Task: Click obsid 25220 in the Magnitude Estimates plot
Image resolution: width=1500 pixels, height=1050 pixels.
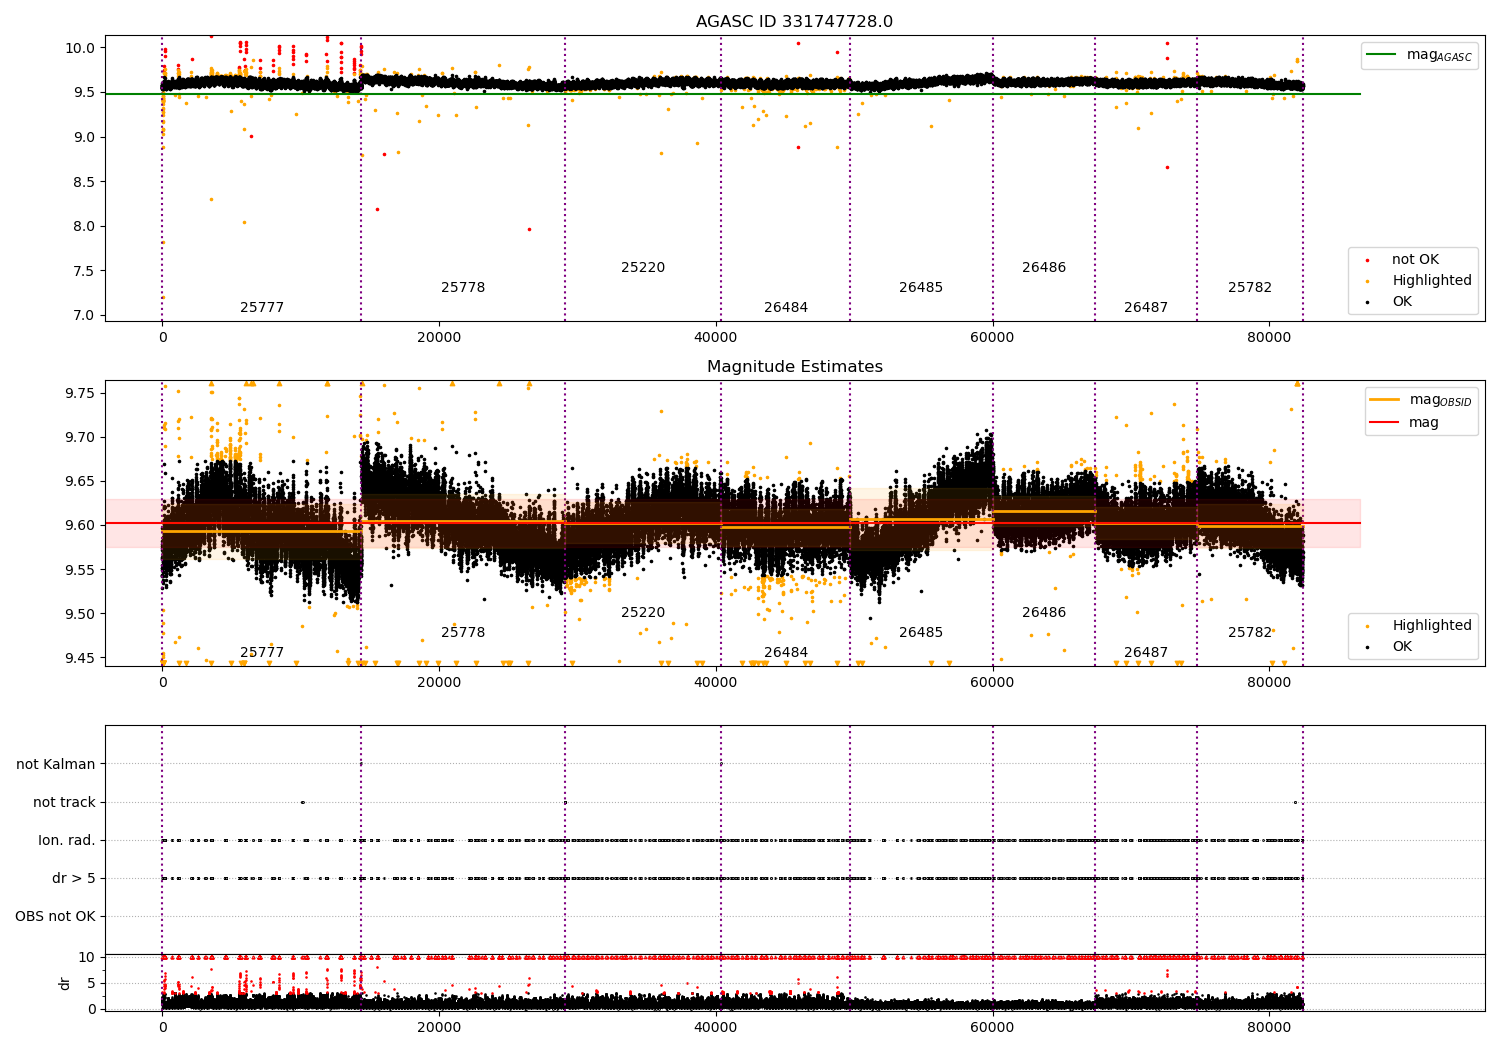Action: (x=643, y=613)
